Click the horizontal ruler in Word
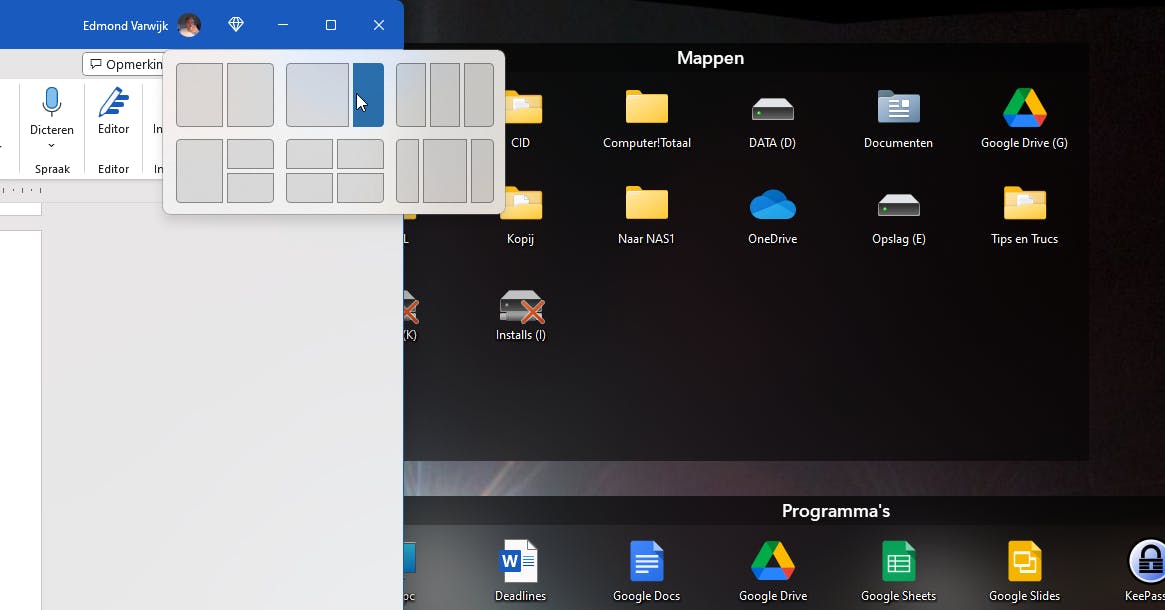The height and width of the screenshot is (610, 1165). (x=21, y=190)
